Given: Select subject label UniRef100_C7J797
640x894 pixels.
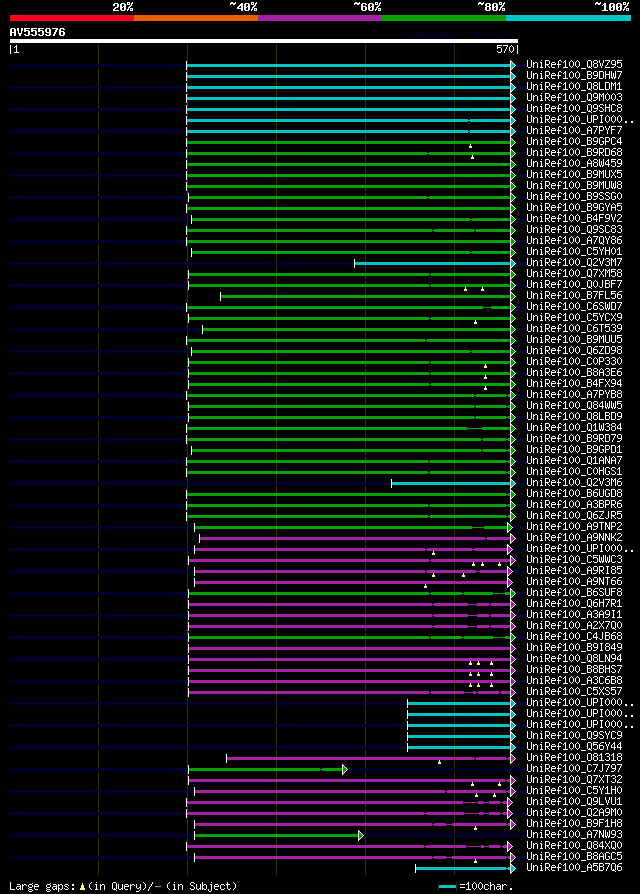Looking at the screenshot, I should pyautogui.click(x=574, y=769).
